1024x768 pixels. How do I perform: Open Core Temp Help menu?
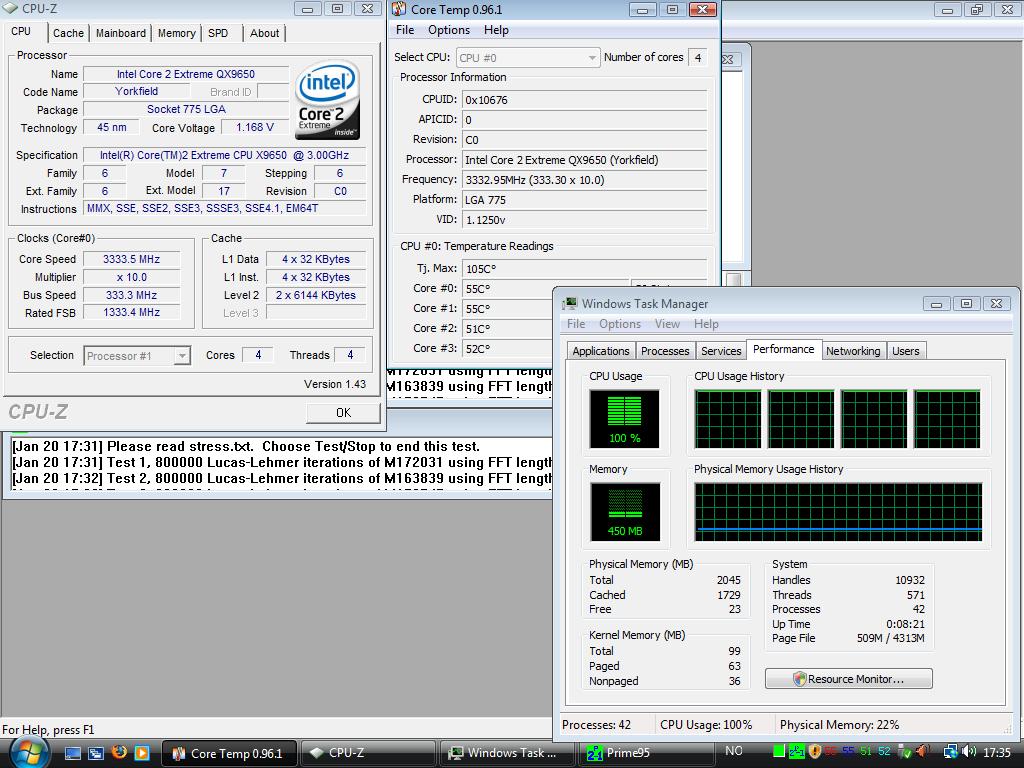pyautogui.click(x=496, y=30)
